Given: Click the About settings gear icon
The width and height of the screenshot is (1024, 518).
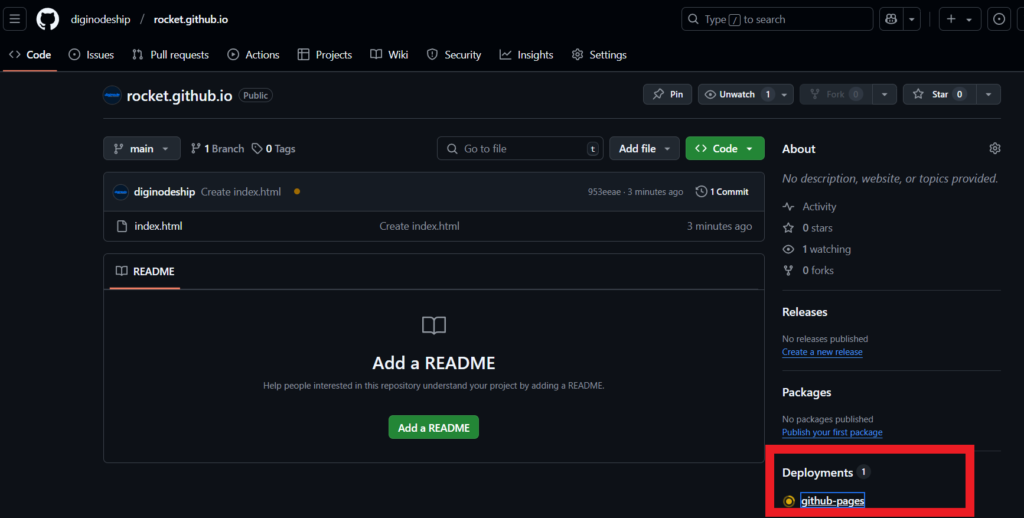Looking at the screenshot, I should [x=994, y=149].
